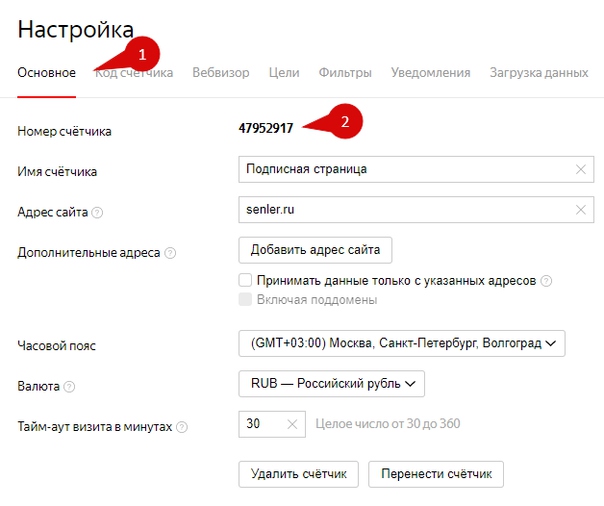Open the Цели tab
This screenshot has width=604, height=506.
pos(285,72)
